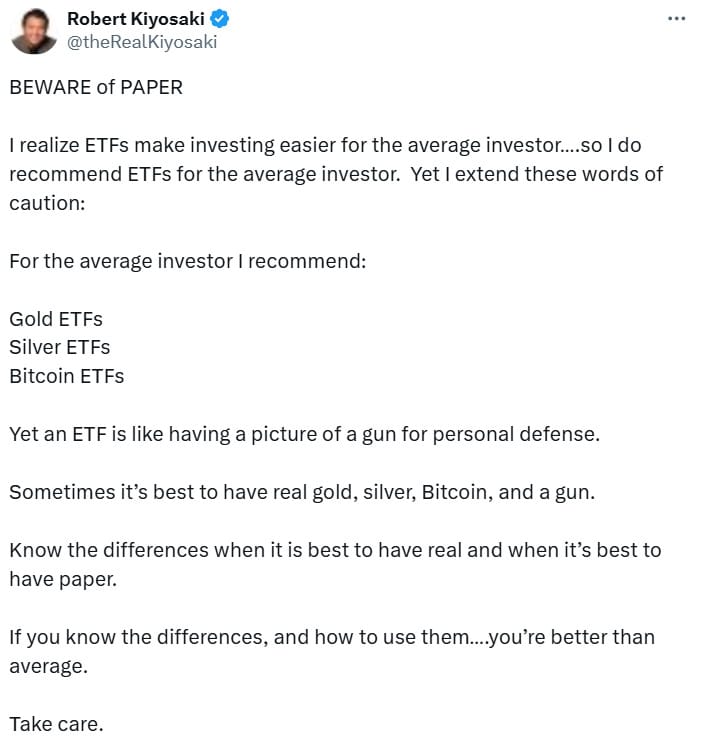This screenshot has height=742, width=707.
Task: Select the "Bitcoin ETFs" line
Action: click(x=67, y=376)
